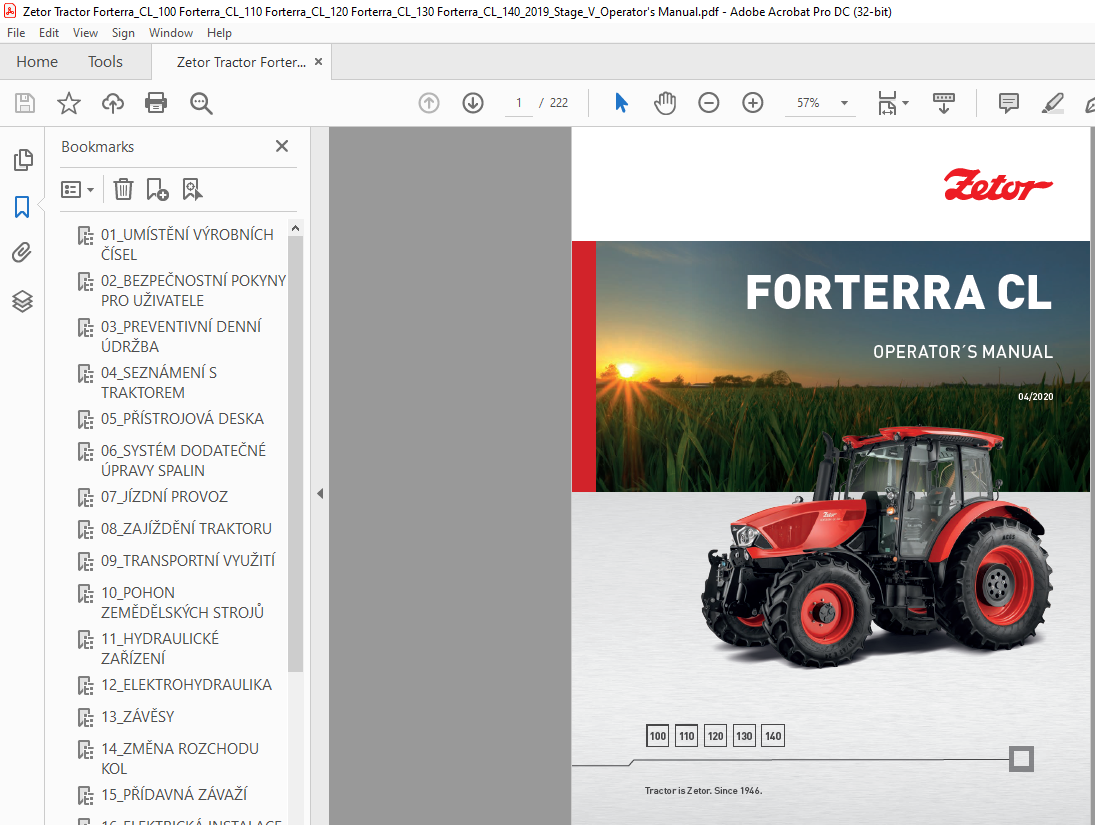Open the Sign menu
This screenshot has height=825, width=1095.
click(123, 33)
